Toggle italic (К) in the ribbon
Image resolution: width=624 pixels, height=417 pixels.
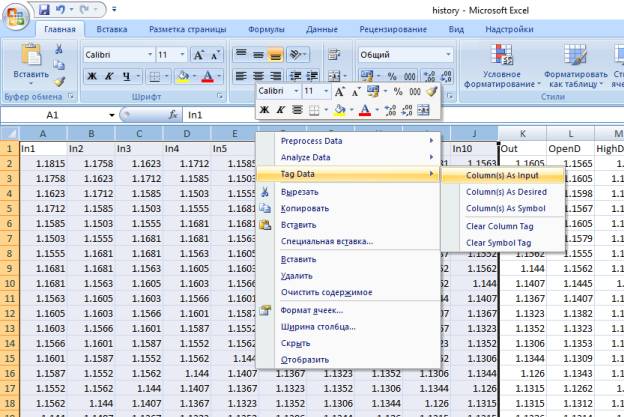coord(109,76)
